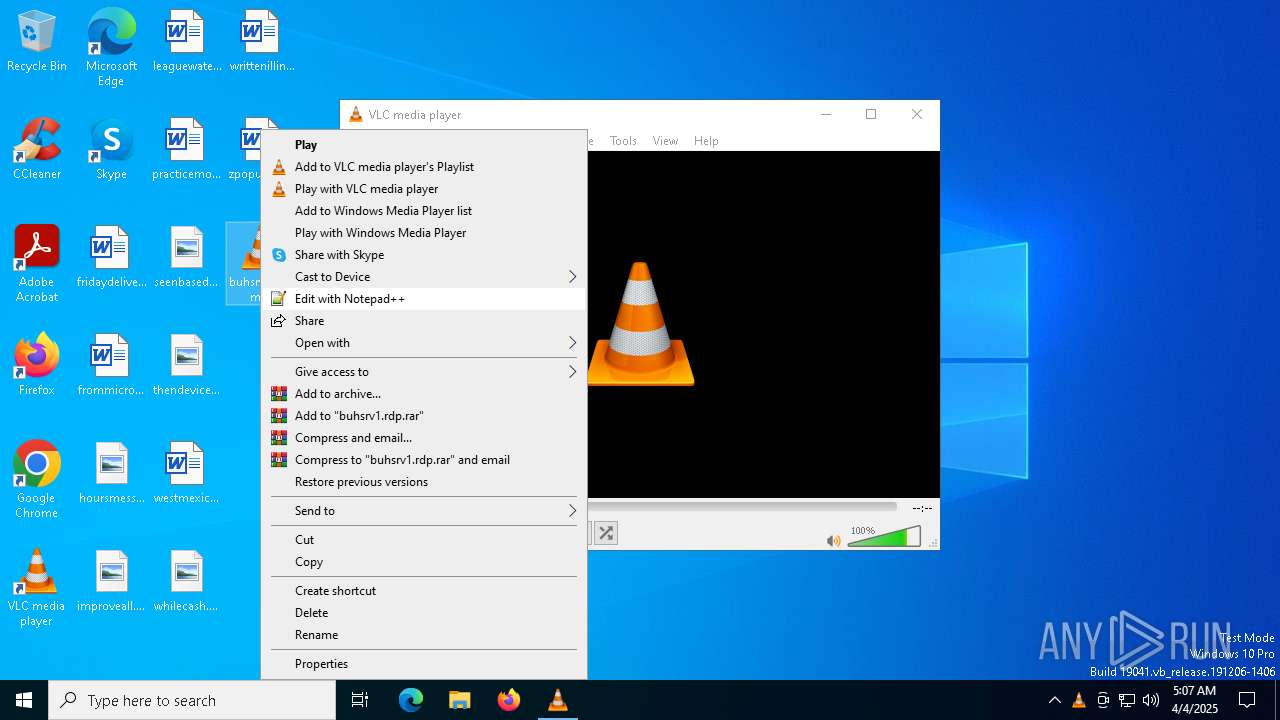Launch Firefox from the taskbar
Screen dimensions: 1280x720
pos(509,700)
